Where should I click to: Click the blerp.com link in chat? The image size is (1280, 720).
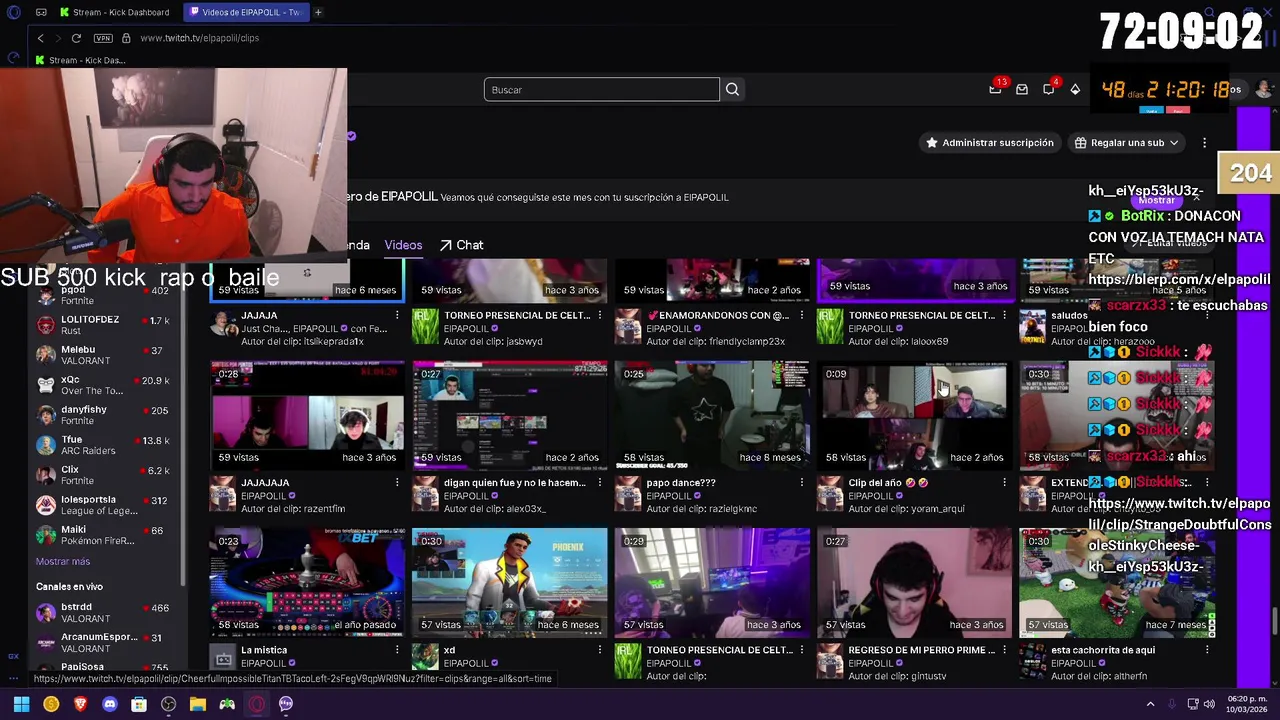1179,280
